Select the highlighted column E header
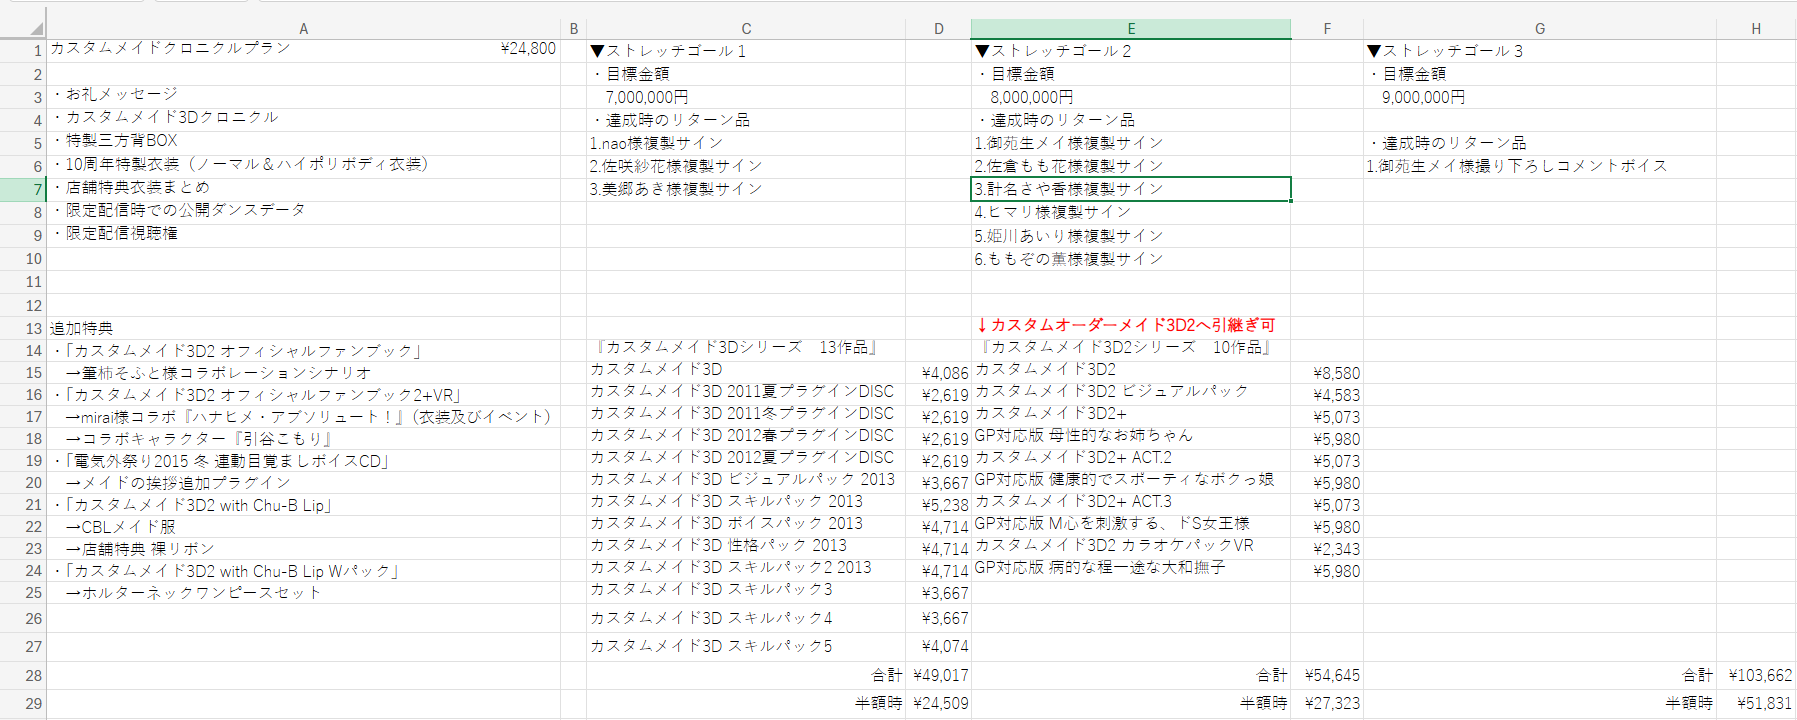Screen dimensions: 1797x720 tap(1131, 29)
